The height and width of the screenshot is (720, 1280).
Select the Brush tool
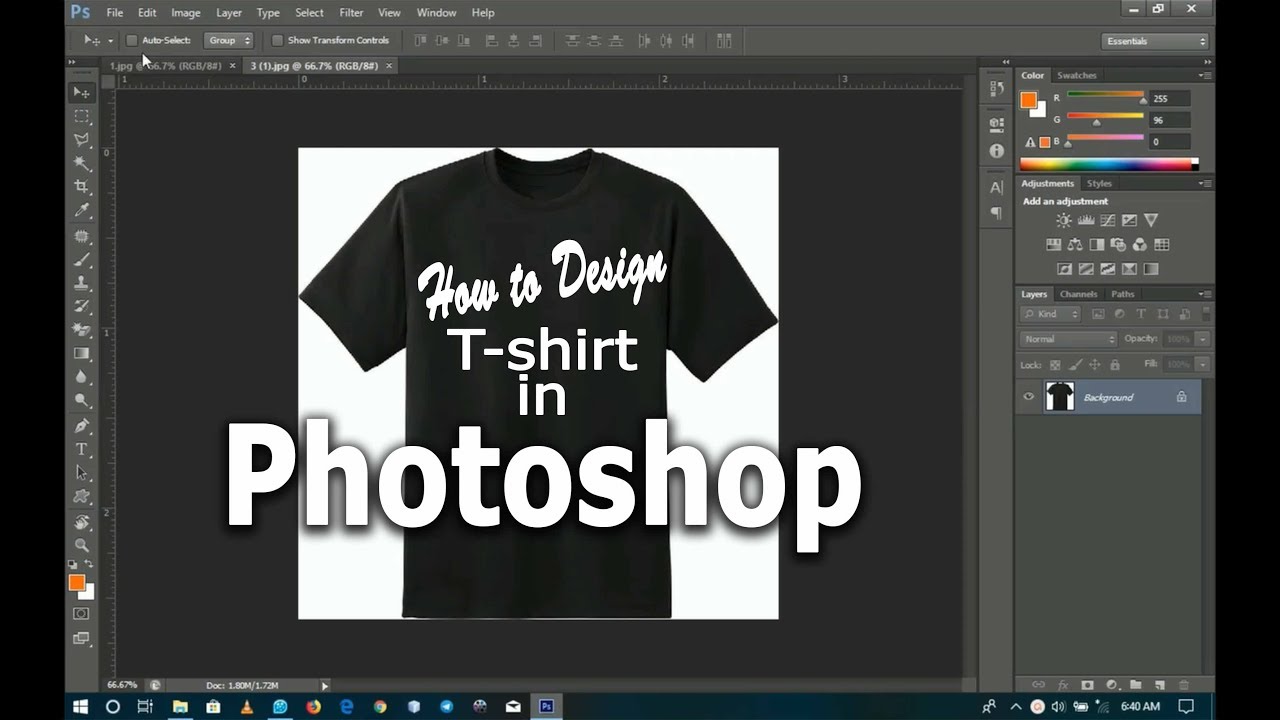point(81,260)
